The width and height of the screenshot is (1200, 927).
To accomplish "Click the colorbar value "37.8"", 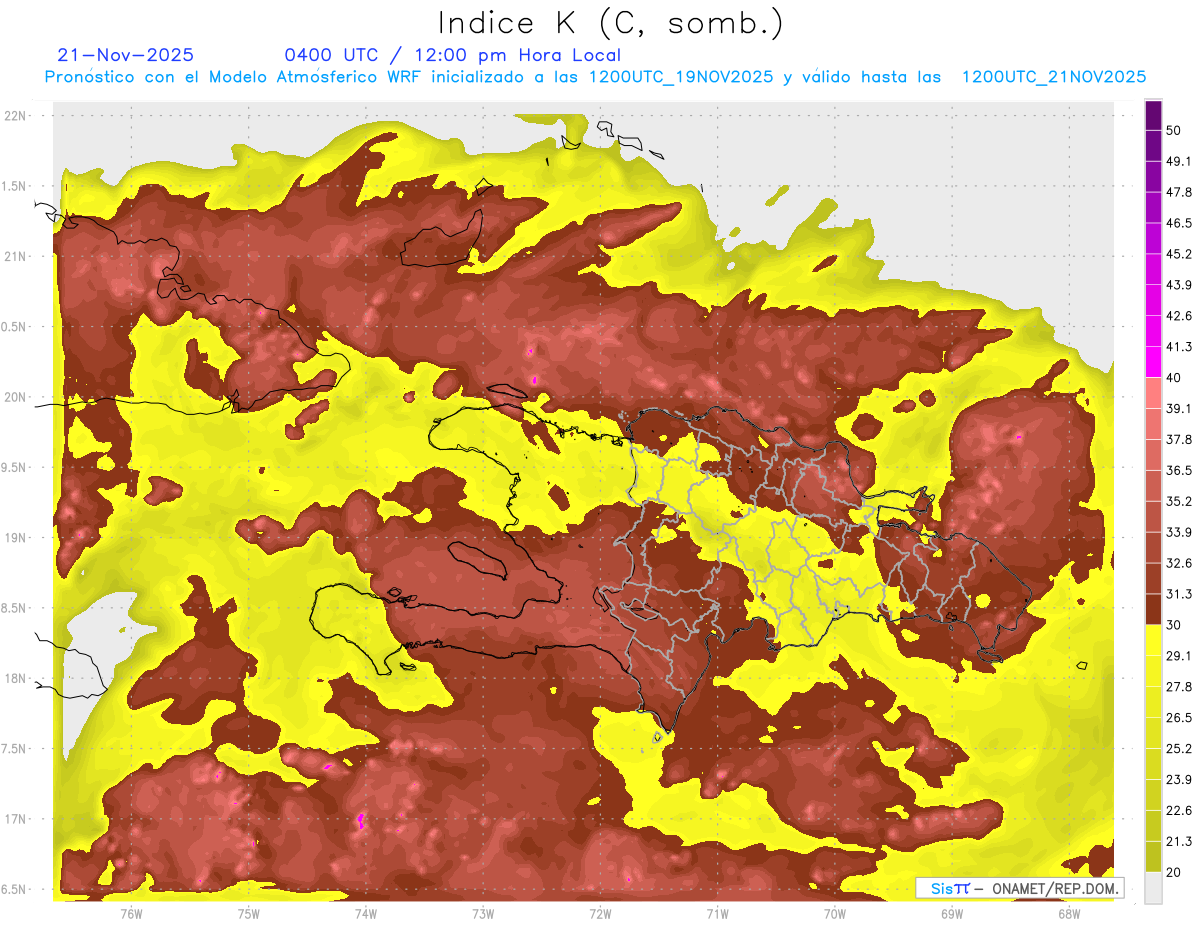I will pos(1179,440).
